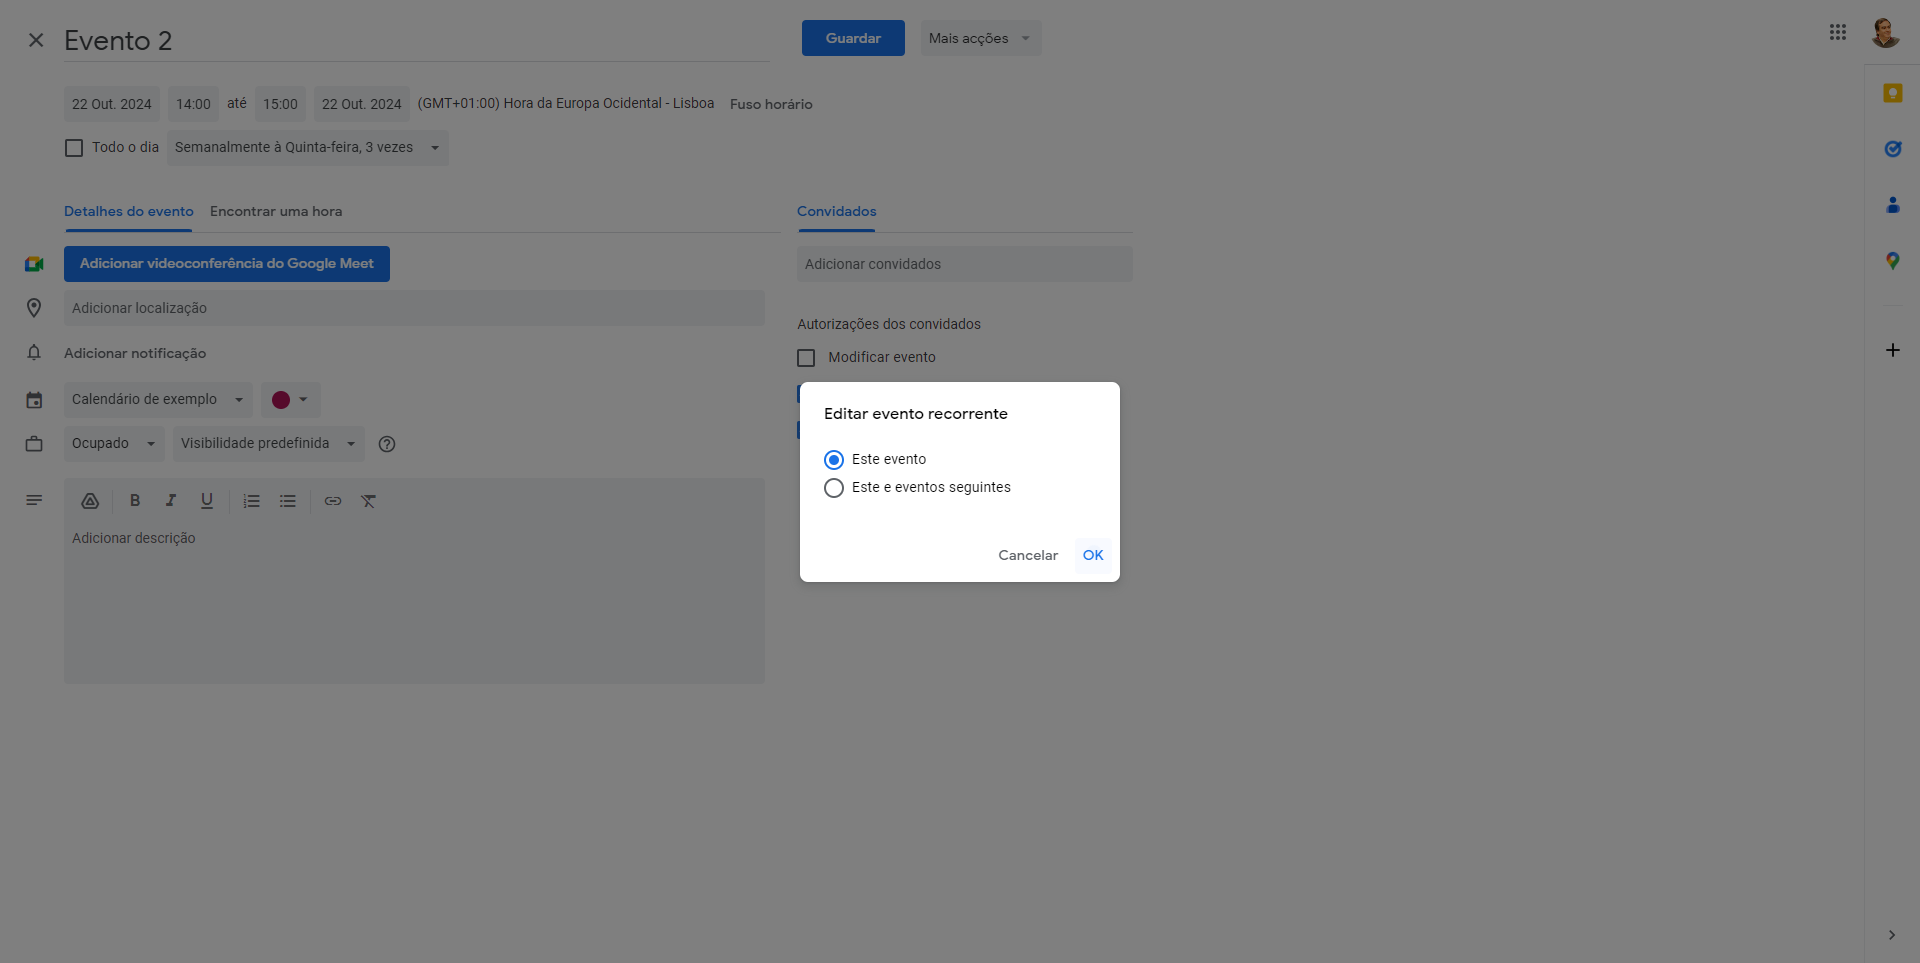
Task: Close the event editor with the X icon
Action: click(36, 40)
